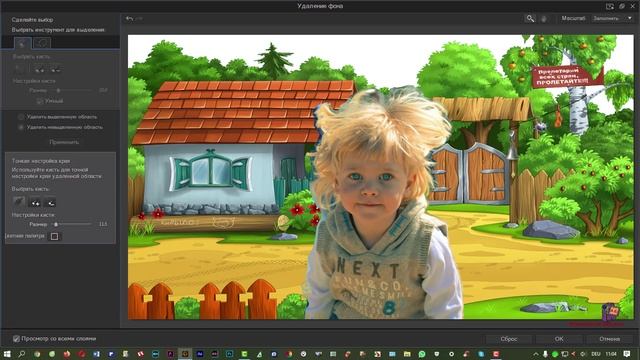The height and width of the screenshot is (360, 640).
Task: Select the smart brush selection tool tab
Action: 22,42
